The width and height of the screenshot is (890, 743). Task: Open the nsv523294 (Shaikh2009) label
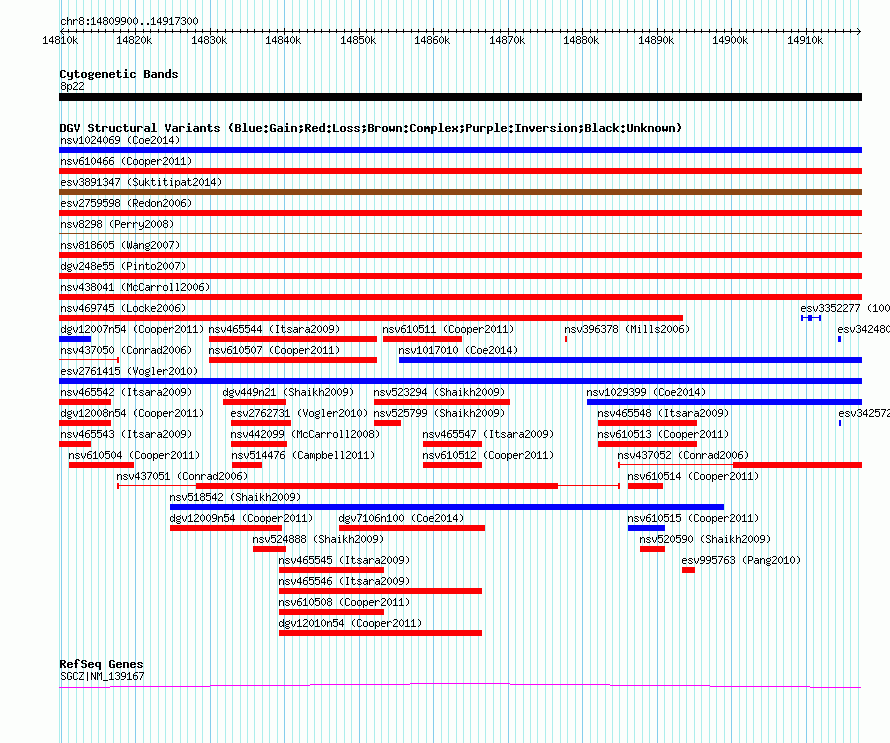[x=439, y=392]
